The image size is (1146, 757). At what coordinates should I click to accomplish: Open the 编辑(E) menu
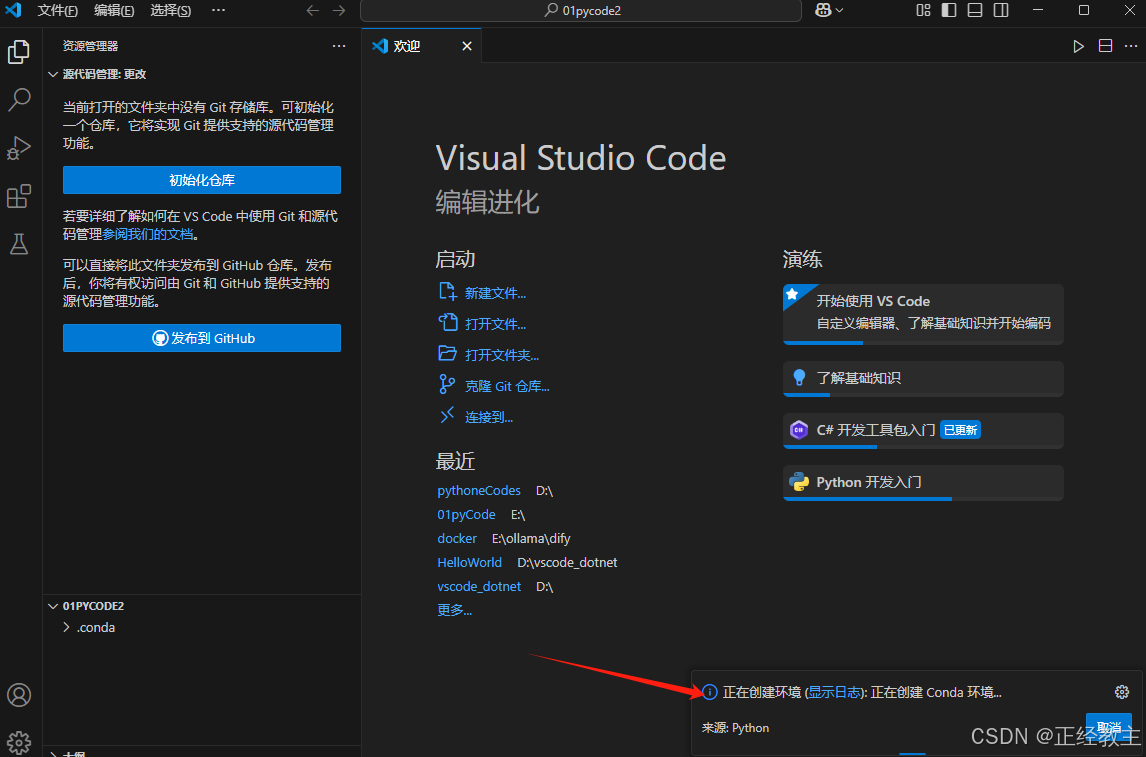[114, 10]
